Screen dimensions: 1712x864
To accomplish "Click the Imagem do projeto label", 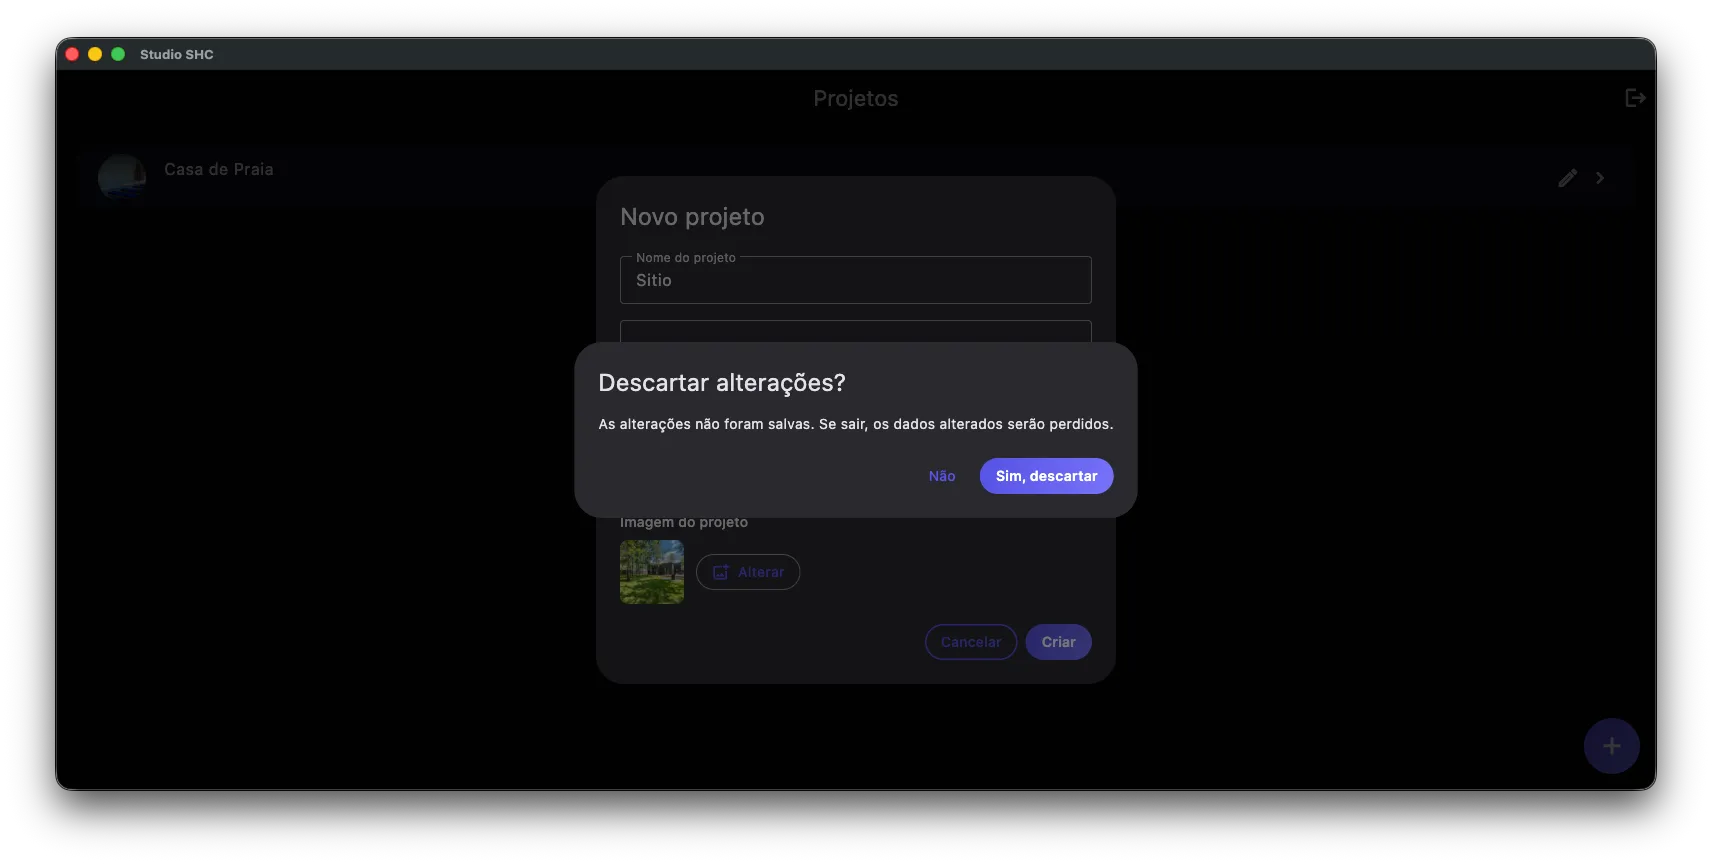I will pyautogui.click(x=684, y=523).
